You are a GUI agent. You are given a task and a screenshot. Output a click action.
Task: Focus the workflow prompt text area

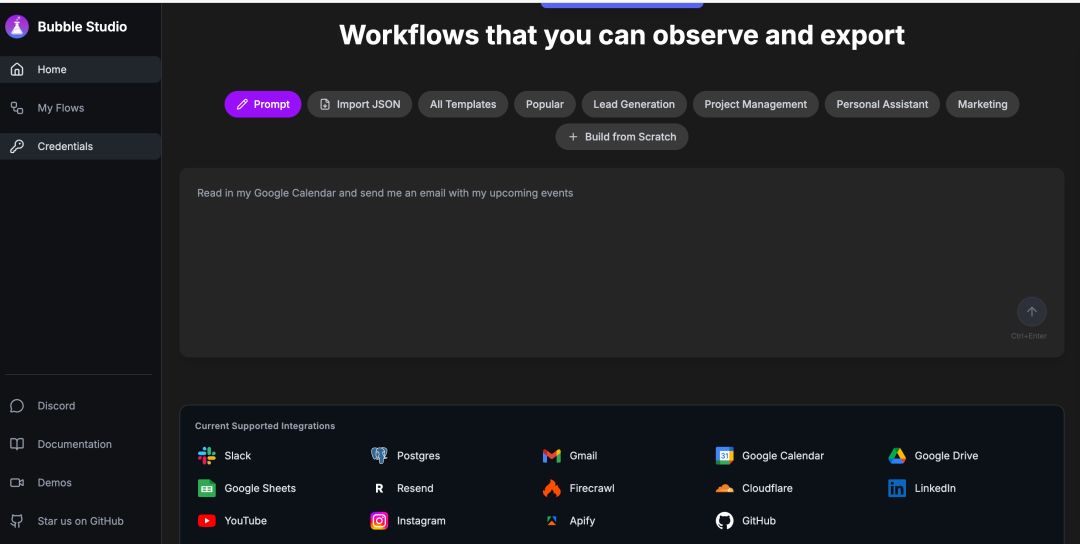[x=622, y=262]
